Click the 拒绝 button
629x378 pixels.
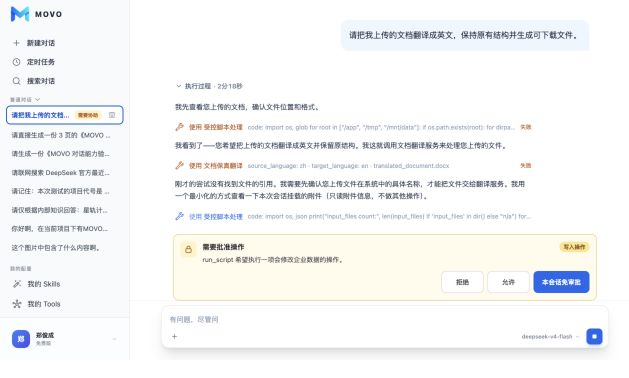(x=462, y=282)
